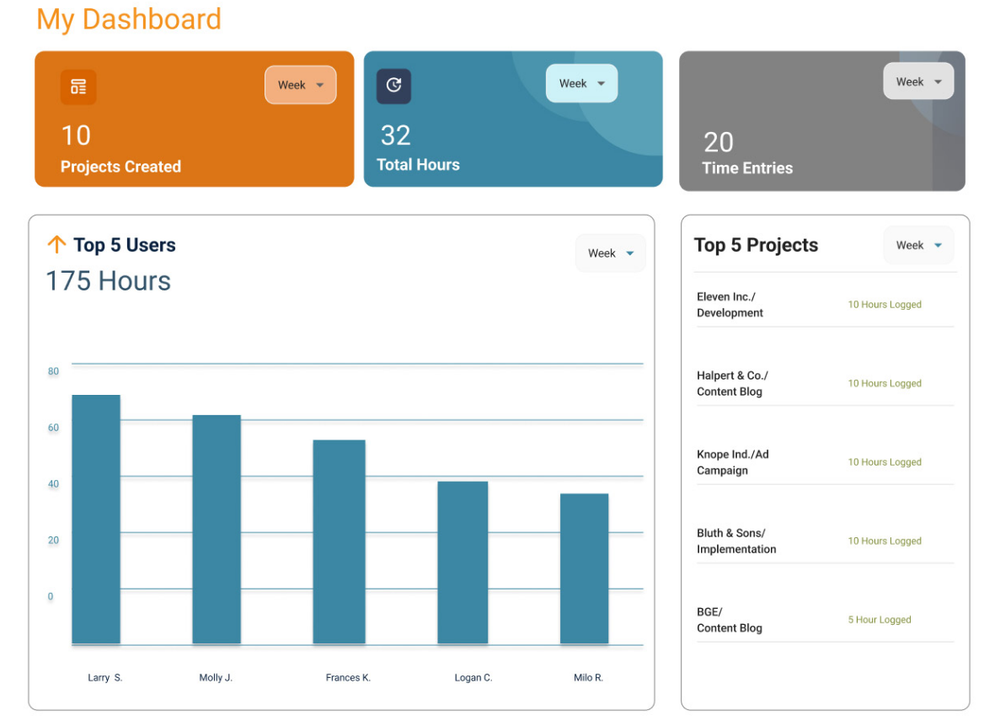1000x719 pixels.
Task: Click hours logged for Knope Ind./Ad Campaign
Action: click(885, 462)
